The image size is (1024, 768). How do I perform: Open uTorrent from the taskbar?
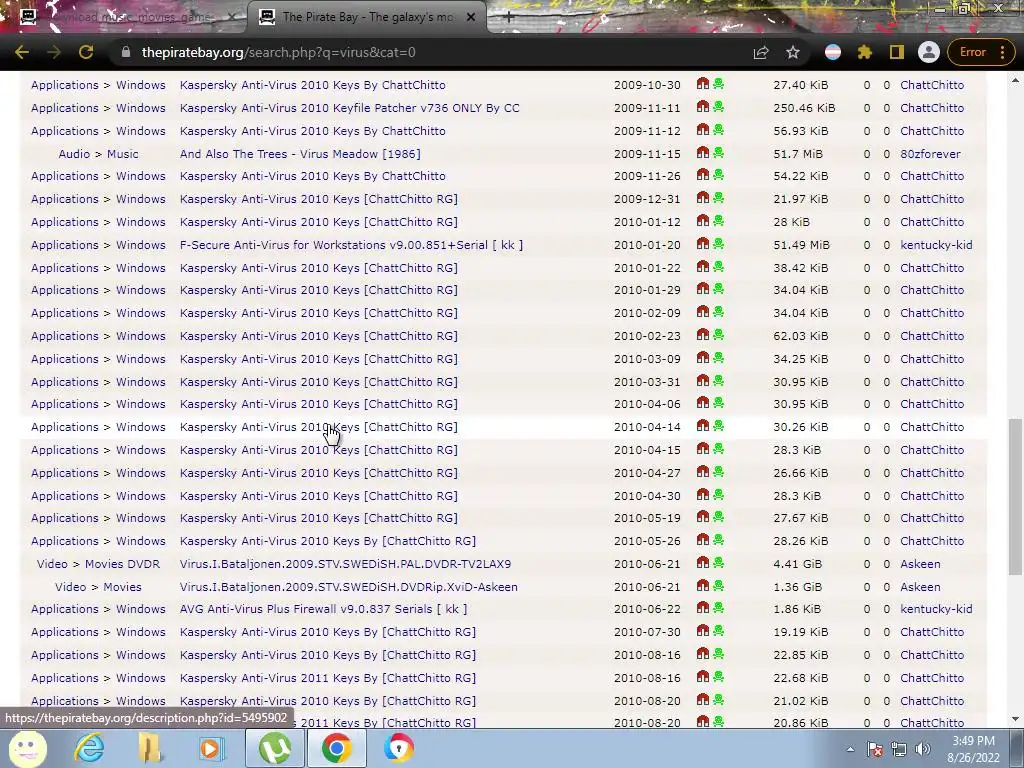[x=274, y=748]
